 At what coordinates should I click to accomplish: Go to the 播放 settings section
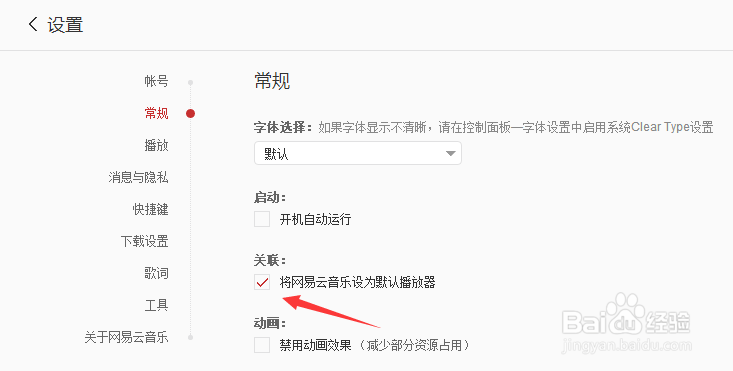click(156, 145)
